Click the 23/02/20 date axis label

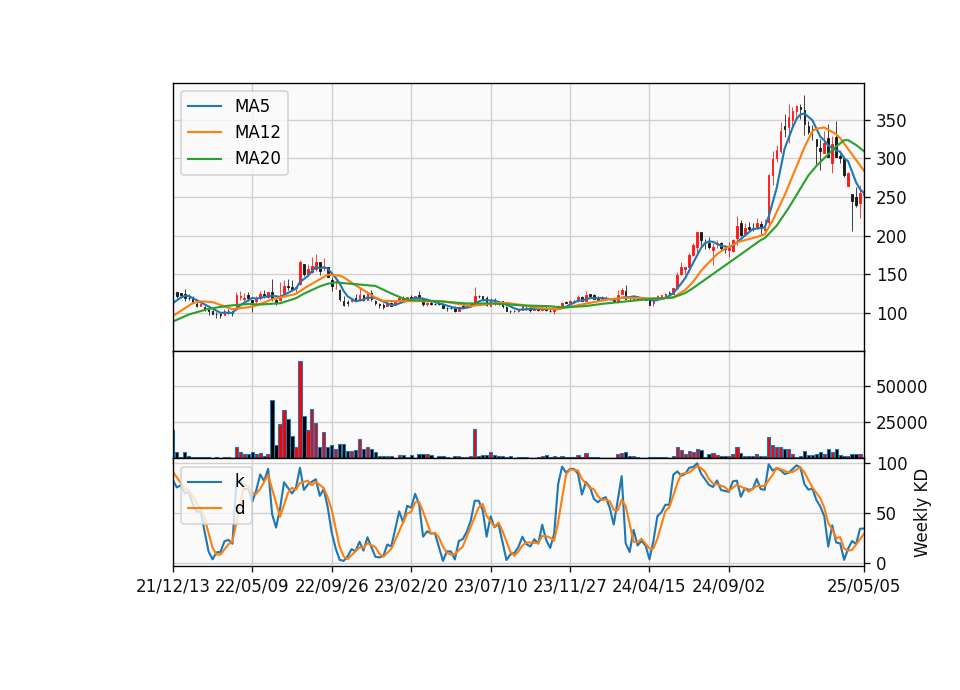click(411, 586)
